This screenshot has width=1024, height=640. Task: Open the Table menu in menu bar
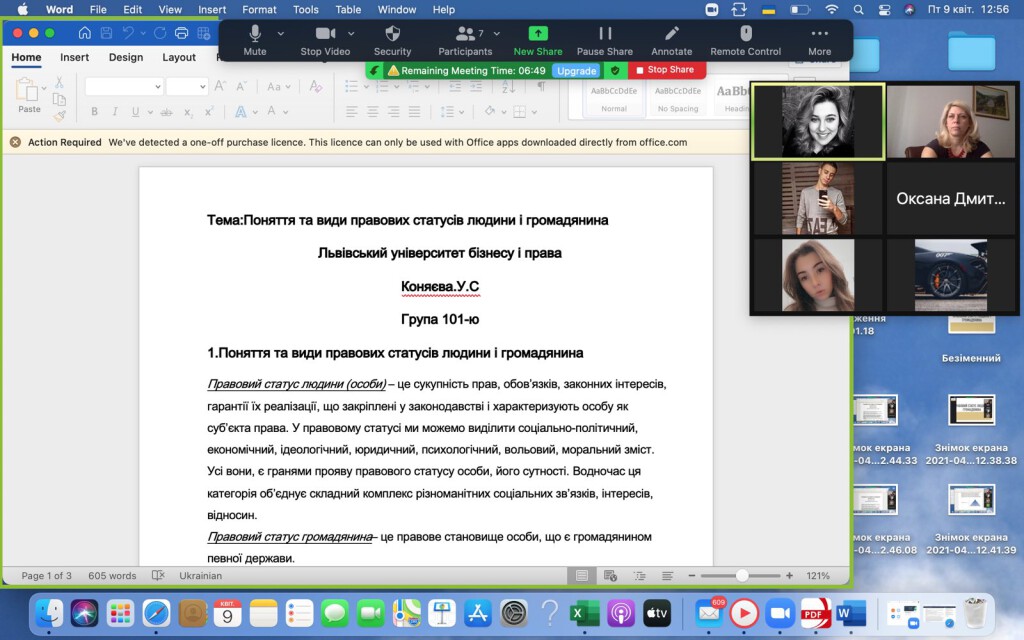tap(348, 10)
